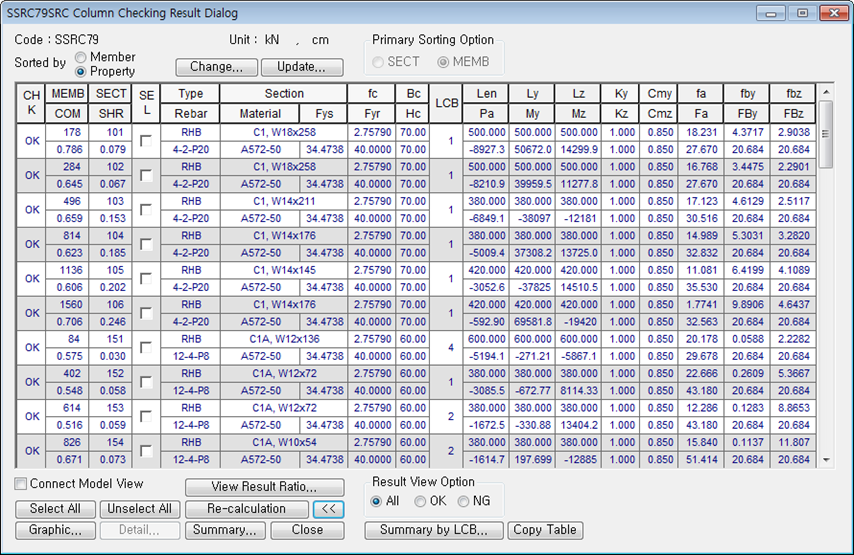Click the MEMB column header
This screenshot has width=854, height=555.
68,94
